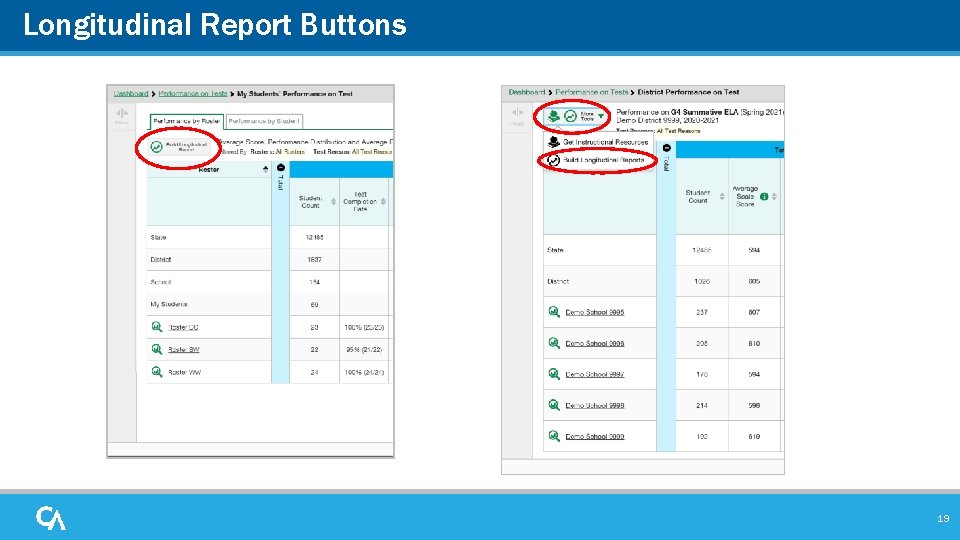Click the 95% (21/22) completion cell

coord(364,350)
